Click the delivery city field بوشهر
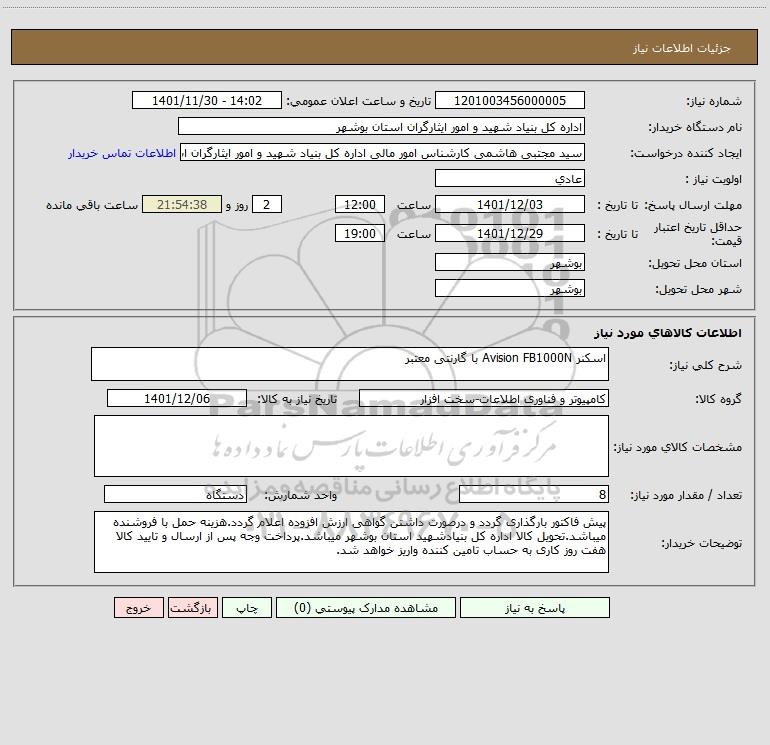Screen dimensions: 770x745 [x=510, y=288]
